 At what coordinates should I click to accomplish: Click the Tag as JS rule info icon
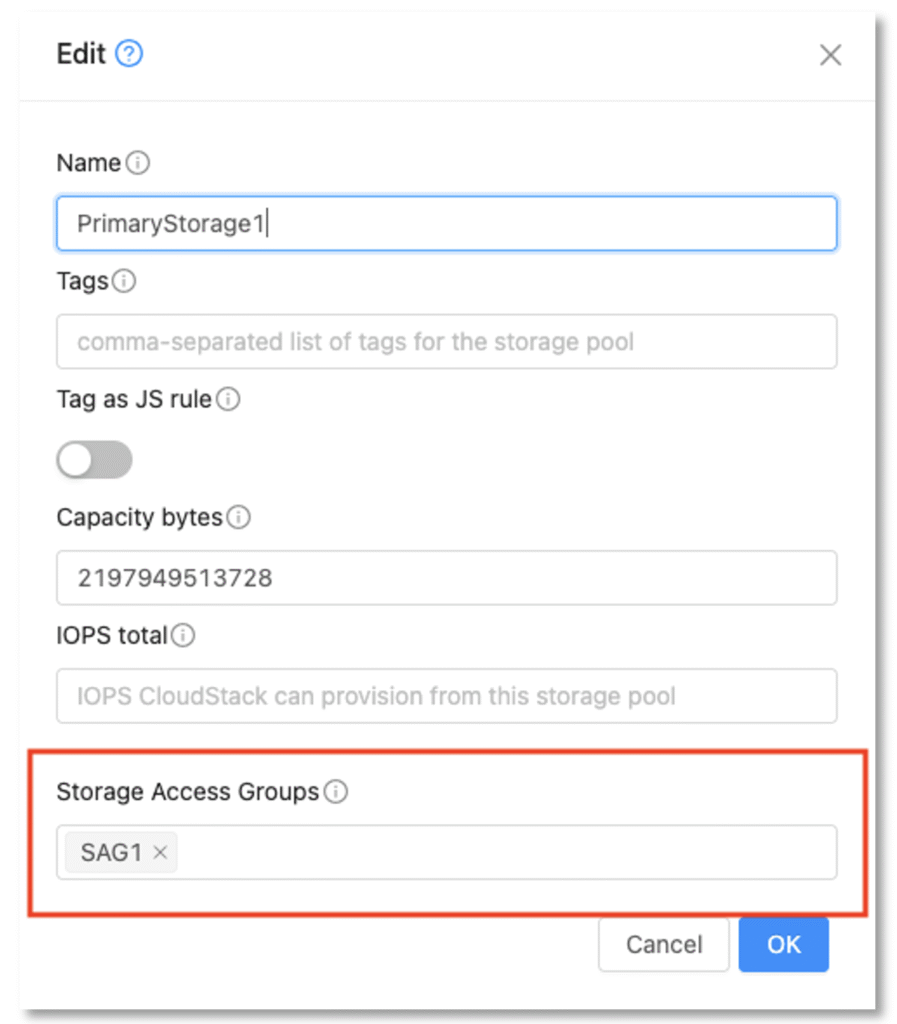(229, 400)
